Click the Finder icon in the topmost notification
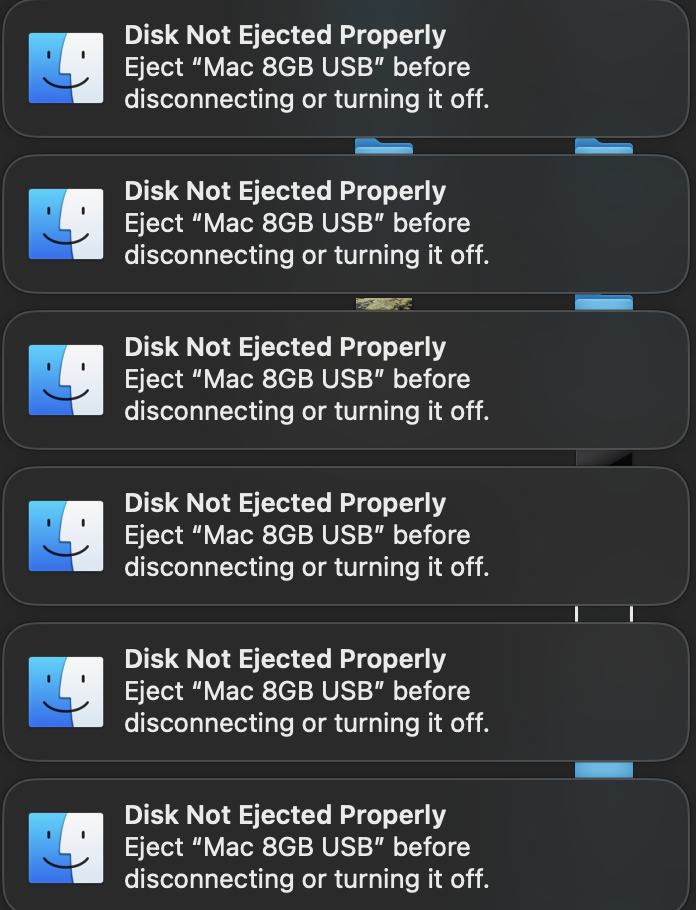Screen dimensions: 696x910 click(x=66, y=68)
